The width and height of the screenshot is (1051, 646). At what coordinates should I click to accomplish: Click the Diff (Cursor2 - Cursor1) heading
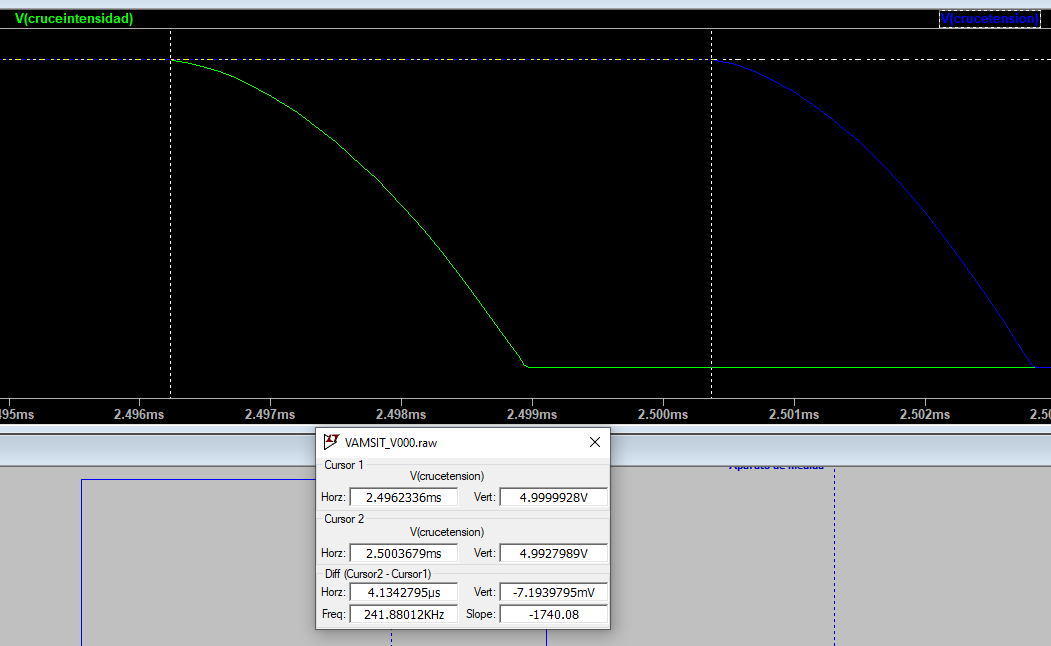click(x=378, y=574)
